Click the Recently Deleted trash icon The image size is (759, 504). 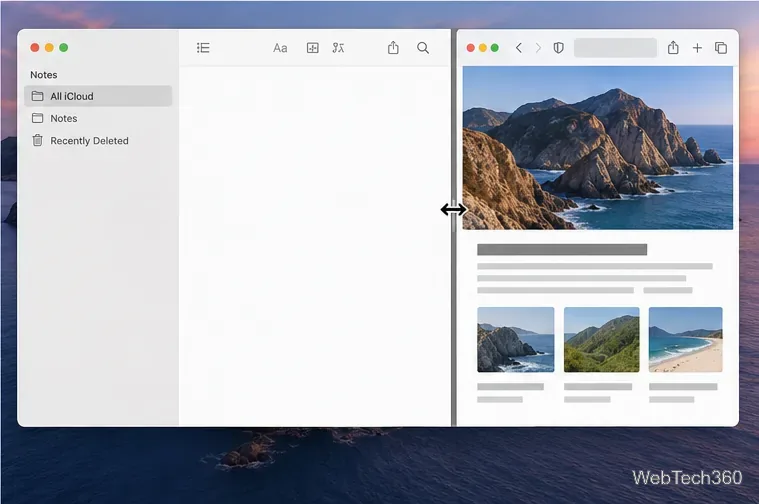37,140
